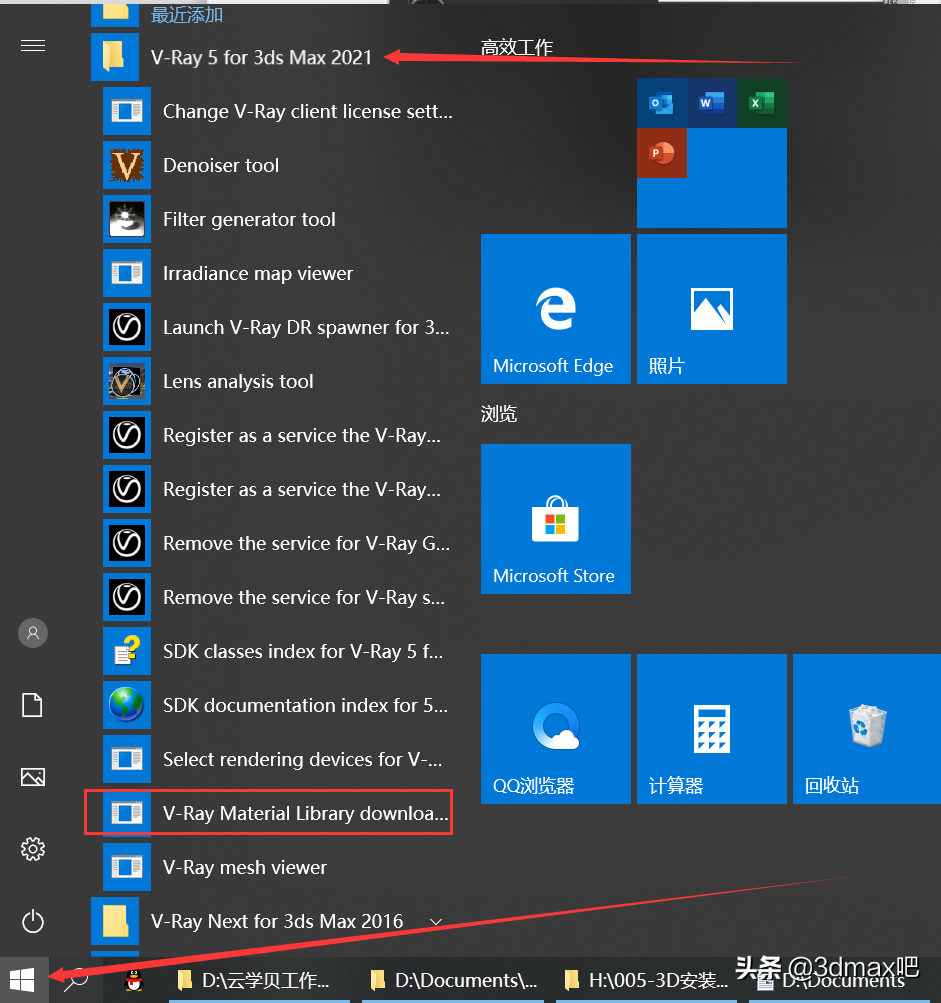Switch to H:\005-3D安装... taskbar window
The image size is (941, 1003).
tap(646, 980)
